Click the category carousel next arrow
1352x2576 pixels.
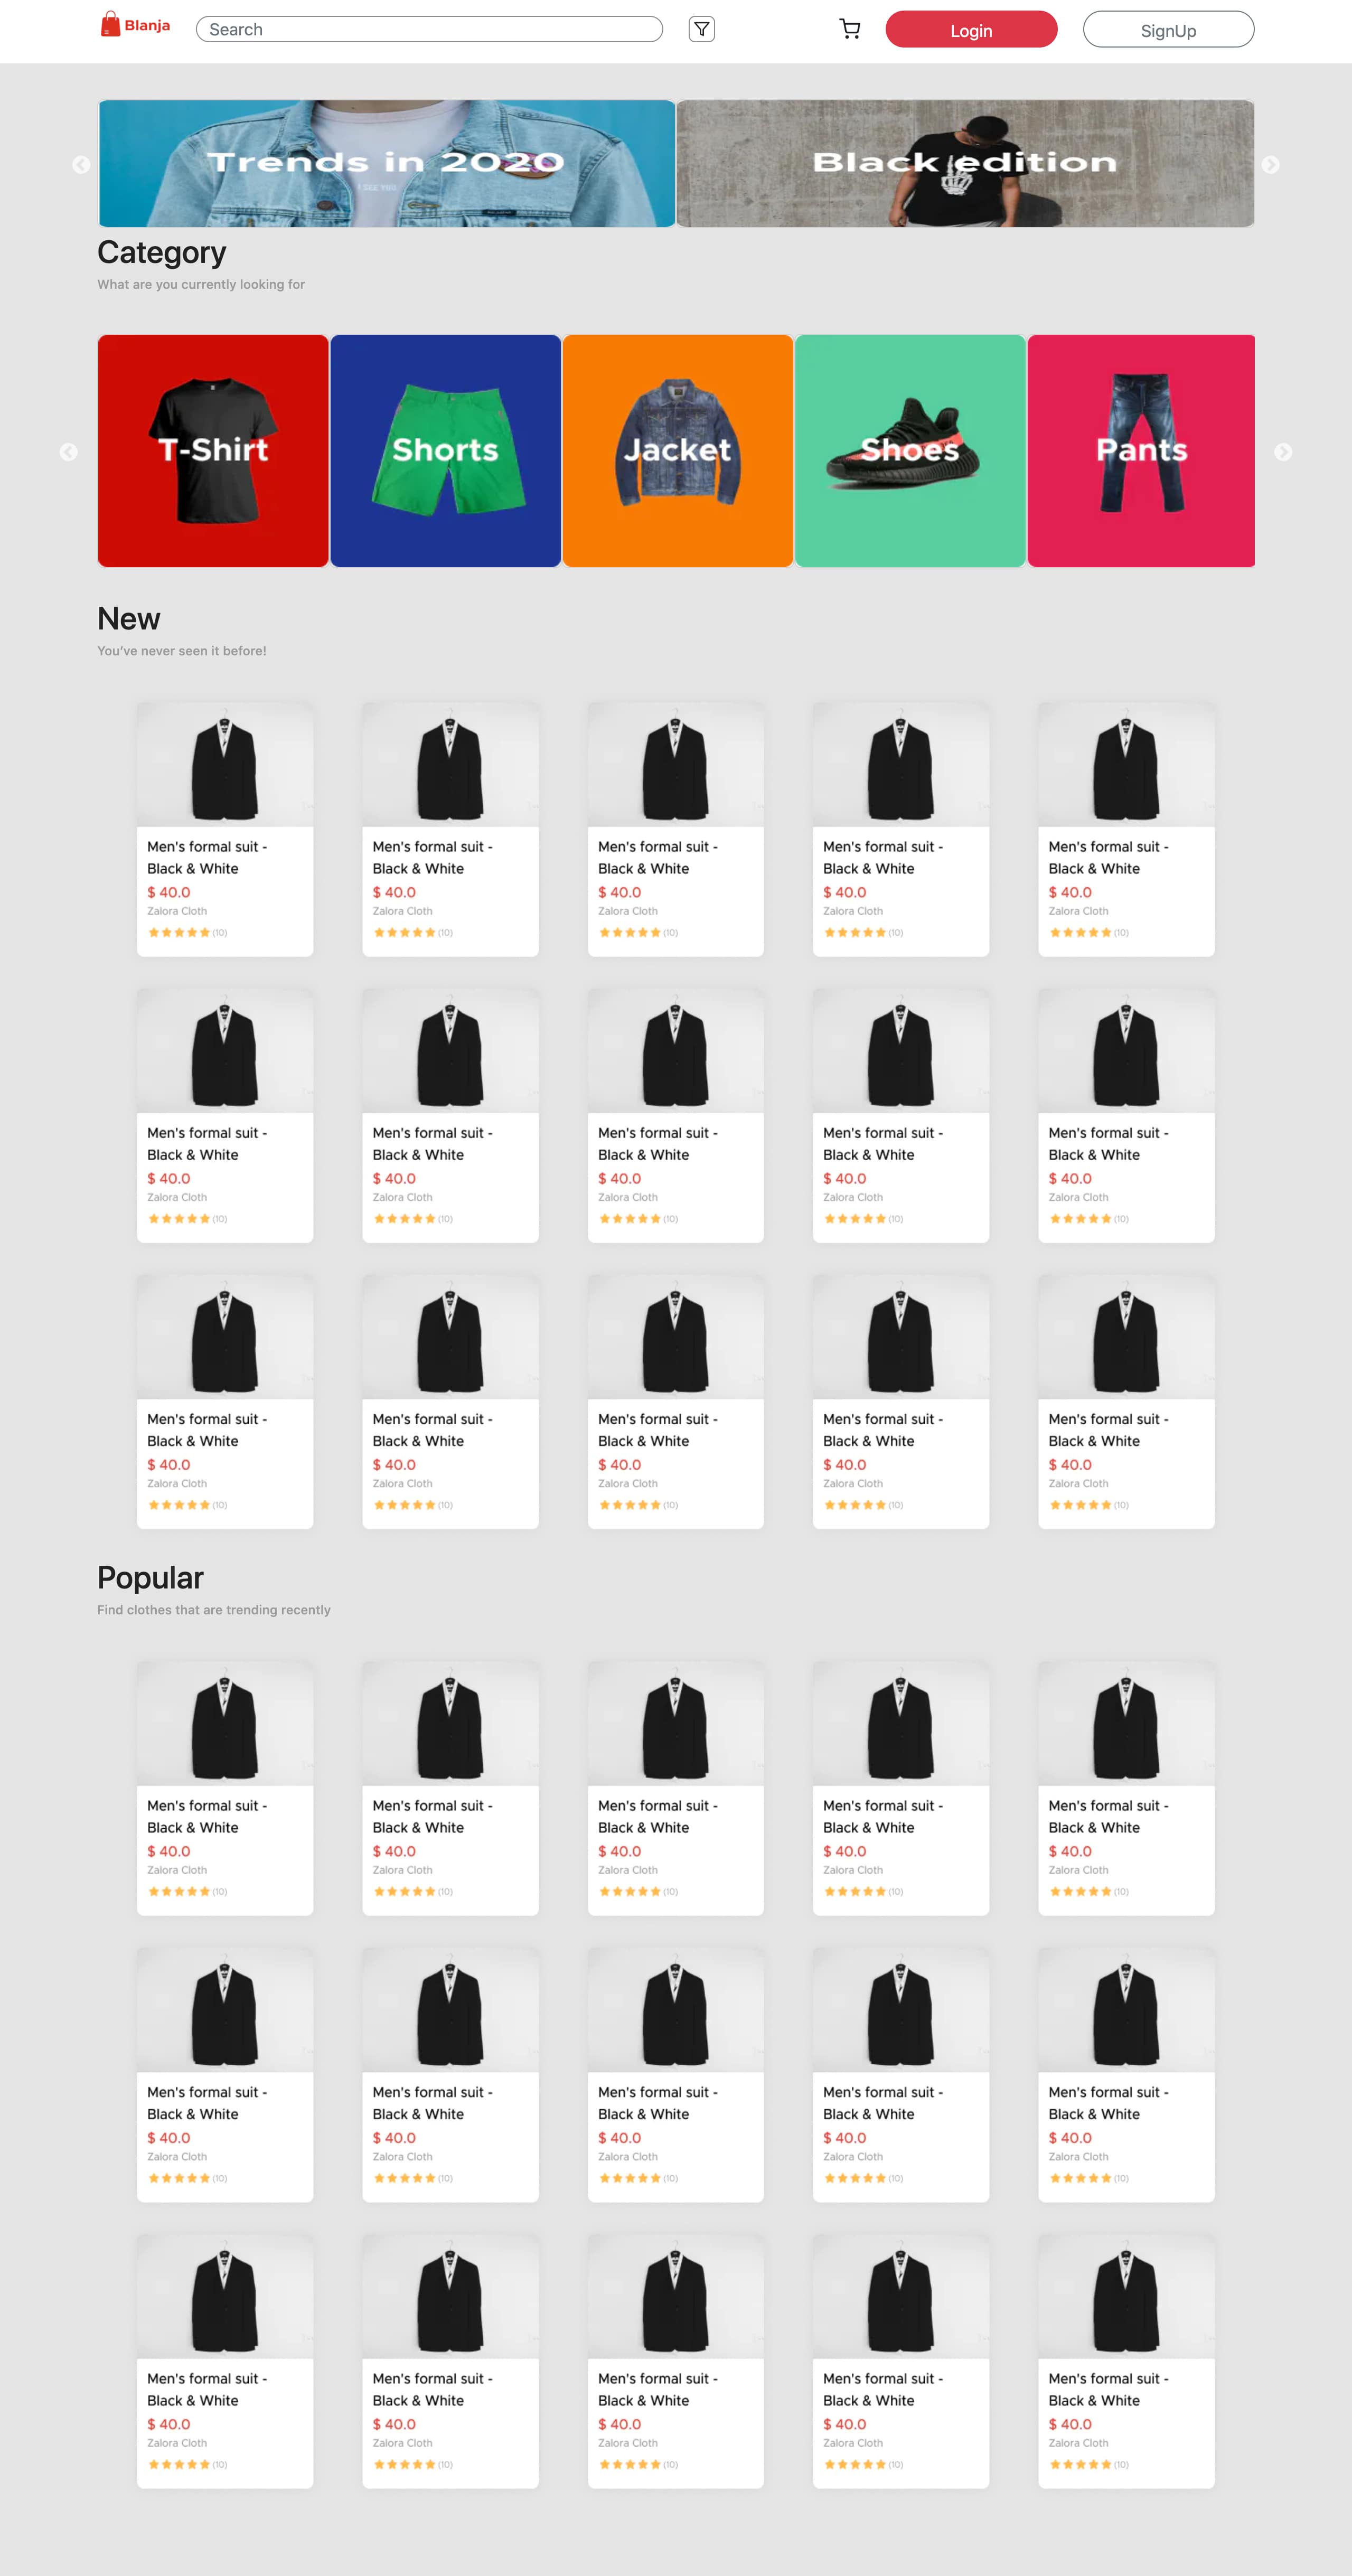pyautogui.click(x=1283, y=452)
